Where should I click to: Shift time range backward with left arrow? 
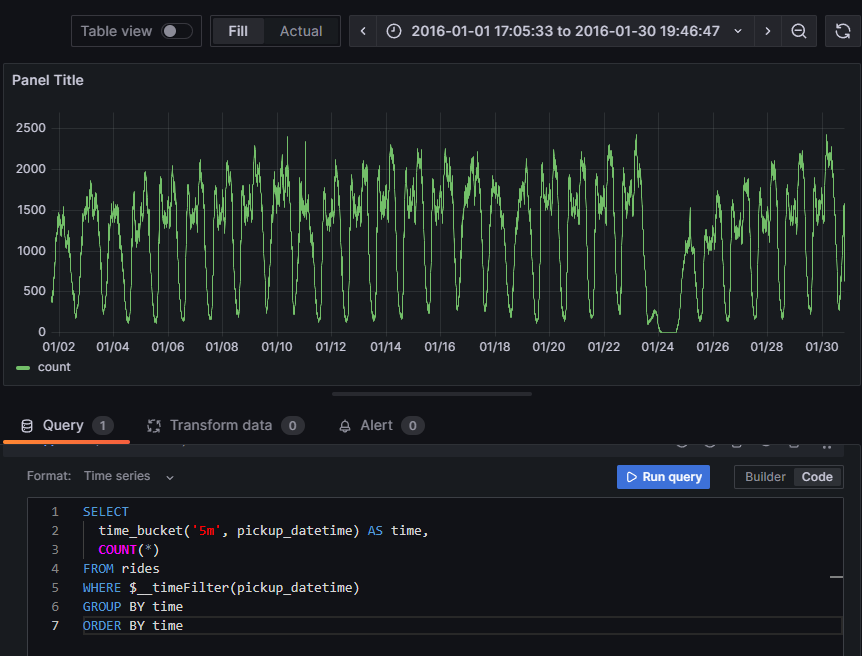pos(363,31)
